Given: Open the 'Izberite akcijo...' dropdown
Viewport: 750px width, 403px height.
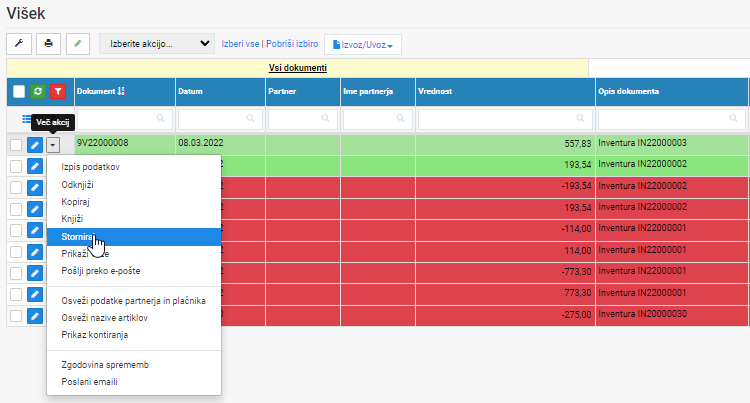Looking at the screenshot, I should click(x=157, y=44).
